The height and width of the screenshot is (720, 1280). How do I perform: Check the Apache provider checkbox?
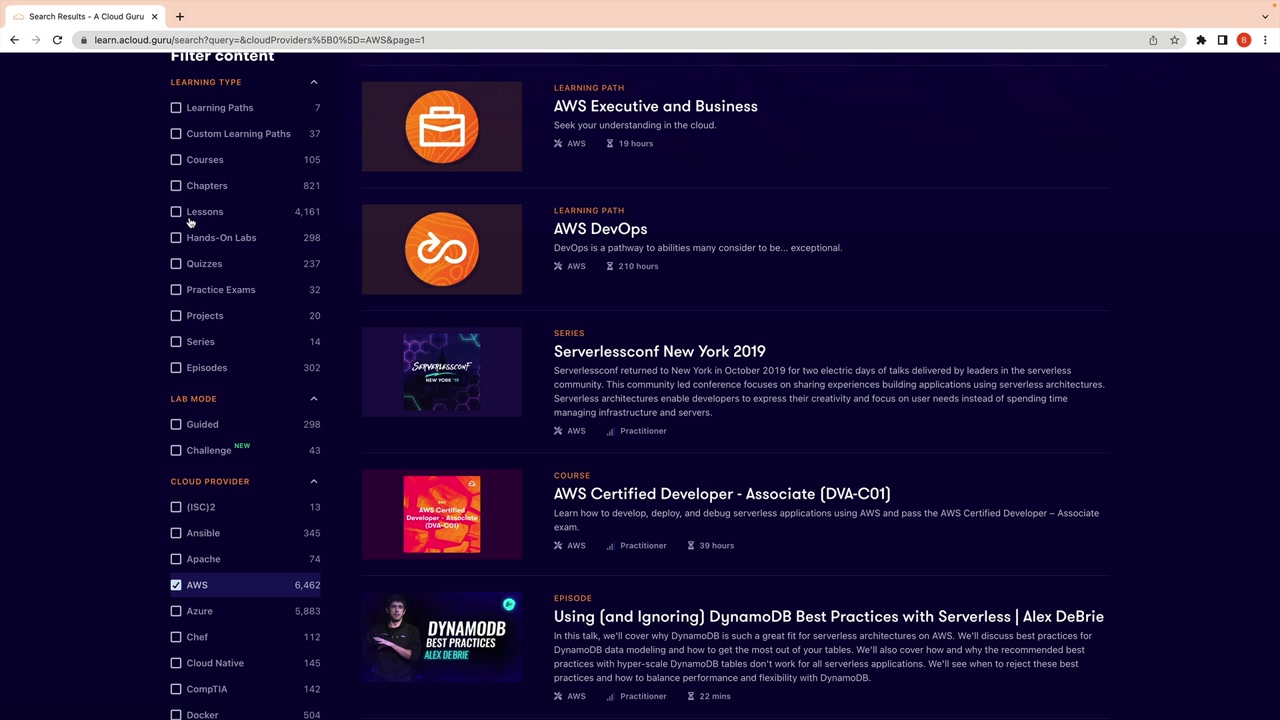click(176, 559)
